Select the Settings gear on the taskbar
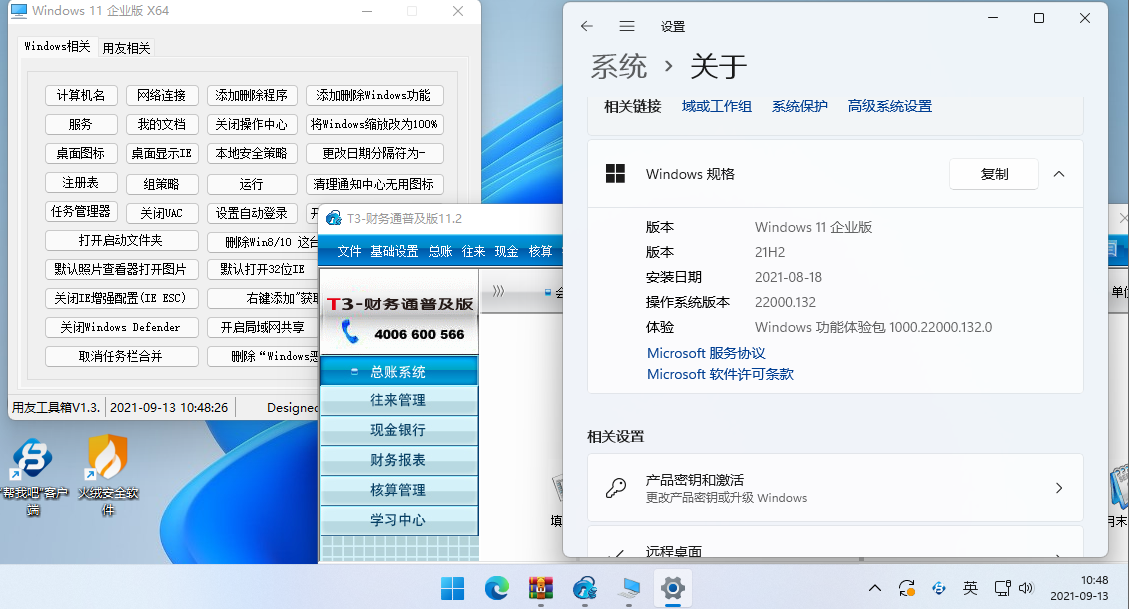 [673, 588]
